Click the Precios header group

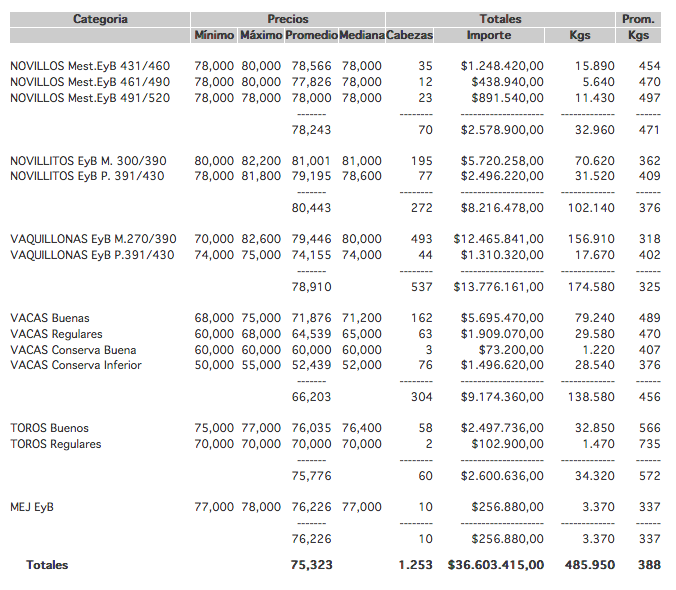tap(288, 19)
